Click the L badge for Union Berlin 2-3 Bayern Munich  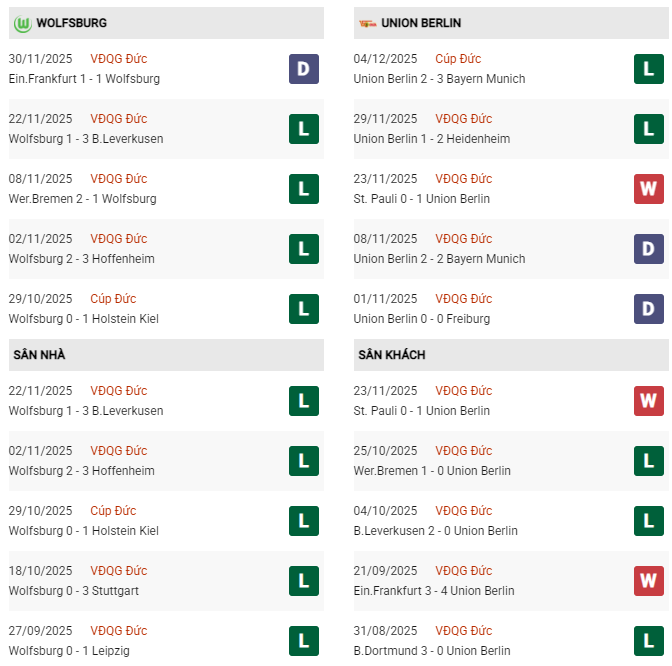pyautogui.click(x=649, y=69)
